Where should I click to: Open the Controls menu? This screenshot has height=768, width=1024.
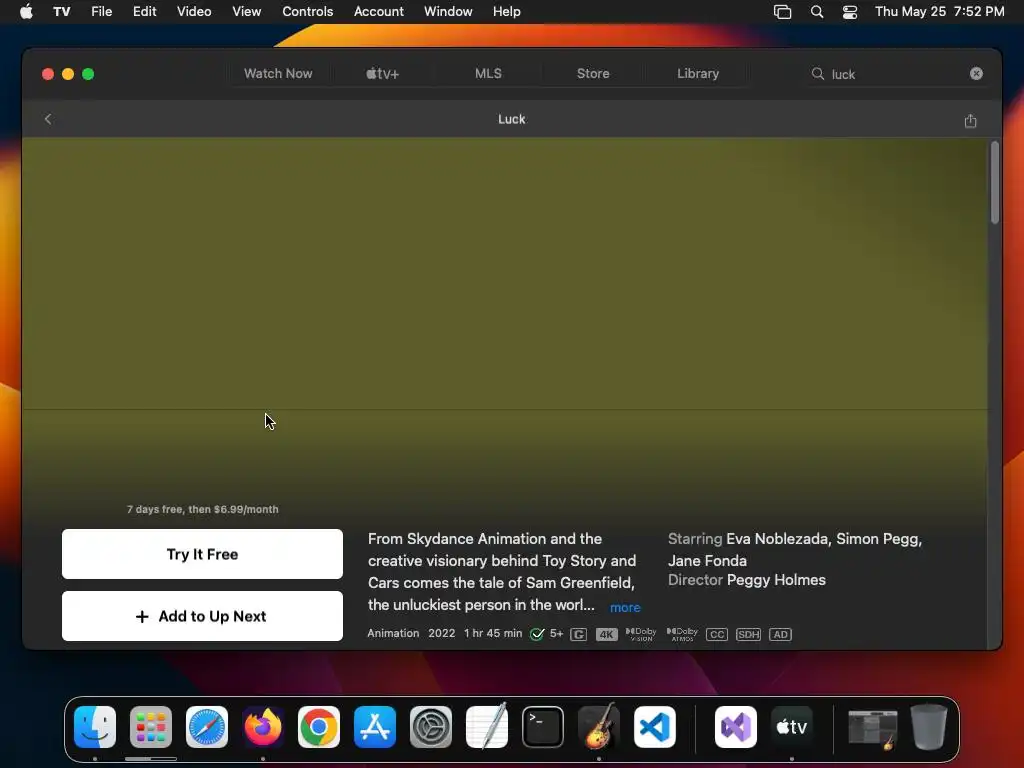coord(308,11)
